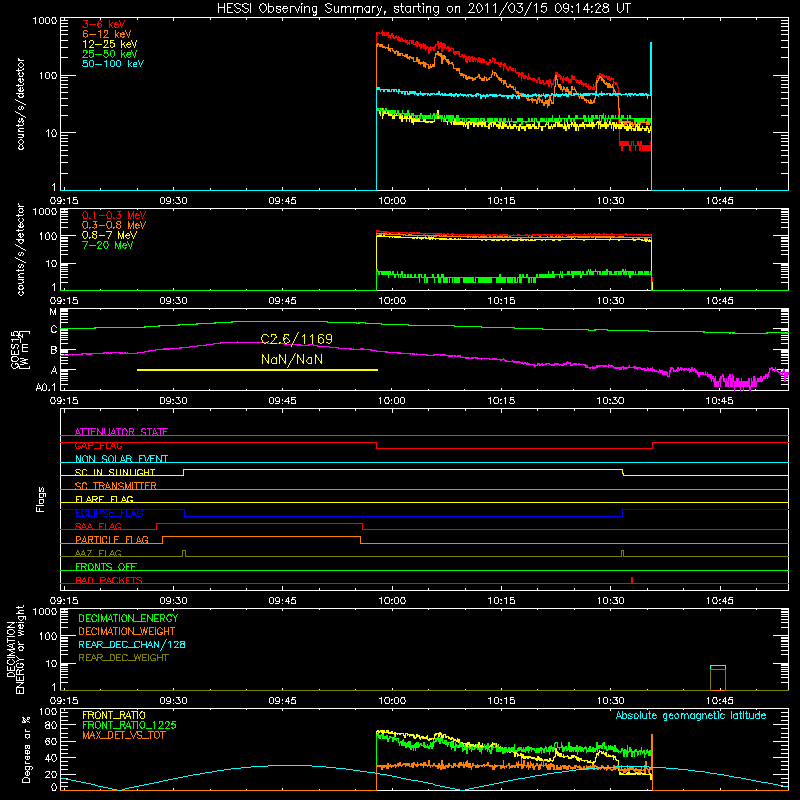Click the MAX_DET_VS_TOT legend label
This screenshot has height=800, width=800.
[123, 735]
